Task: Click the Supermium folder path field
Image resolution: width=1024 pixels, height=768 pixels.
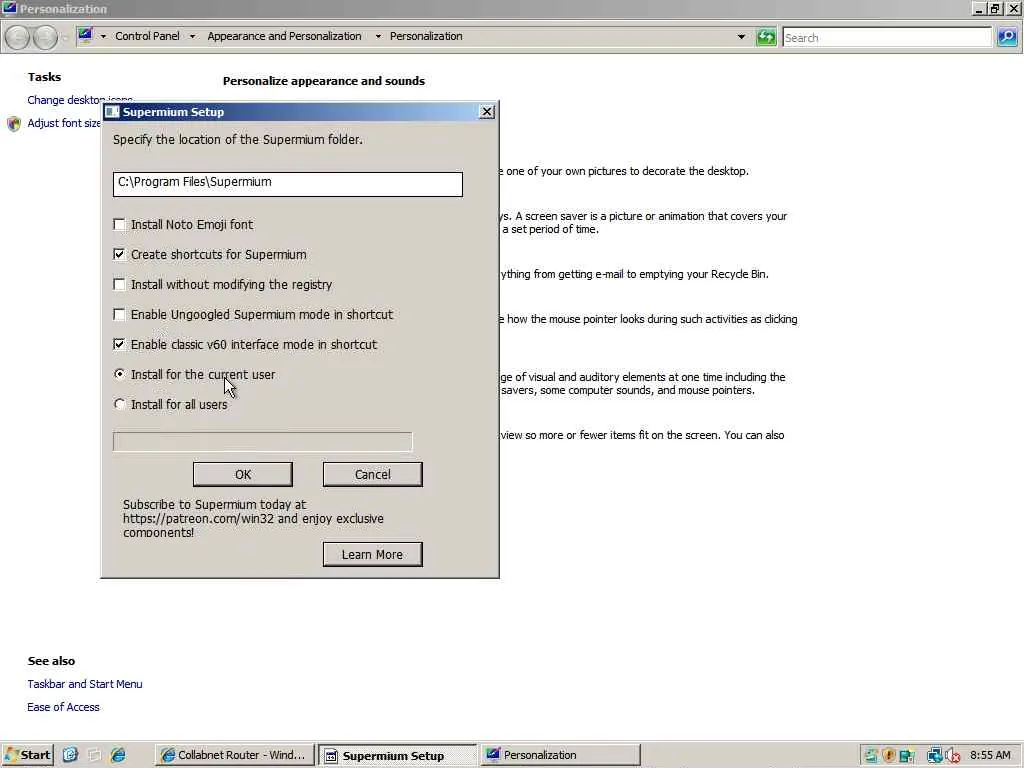Action: click(x=287, y=184)
